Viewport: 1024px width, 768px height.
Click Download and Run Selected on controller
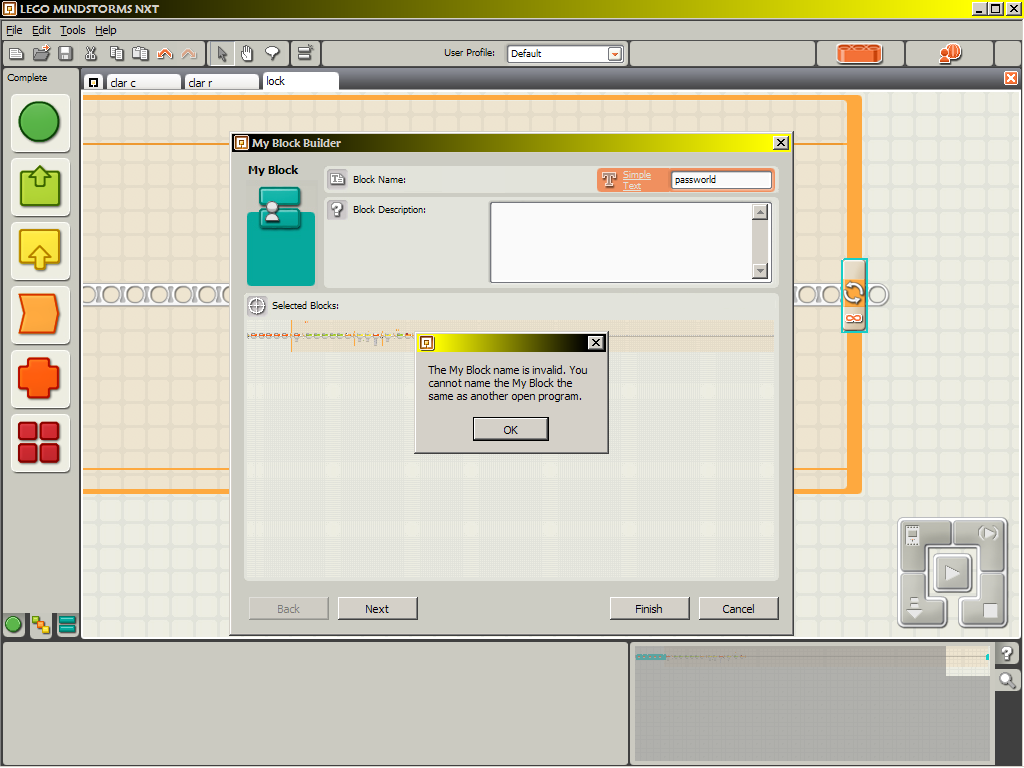(x=987, y=534)
